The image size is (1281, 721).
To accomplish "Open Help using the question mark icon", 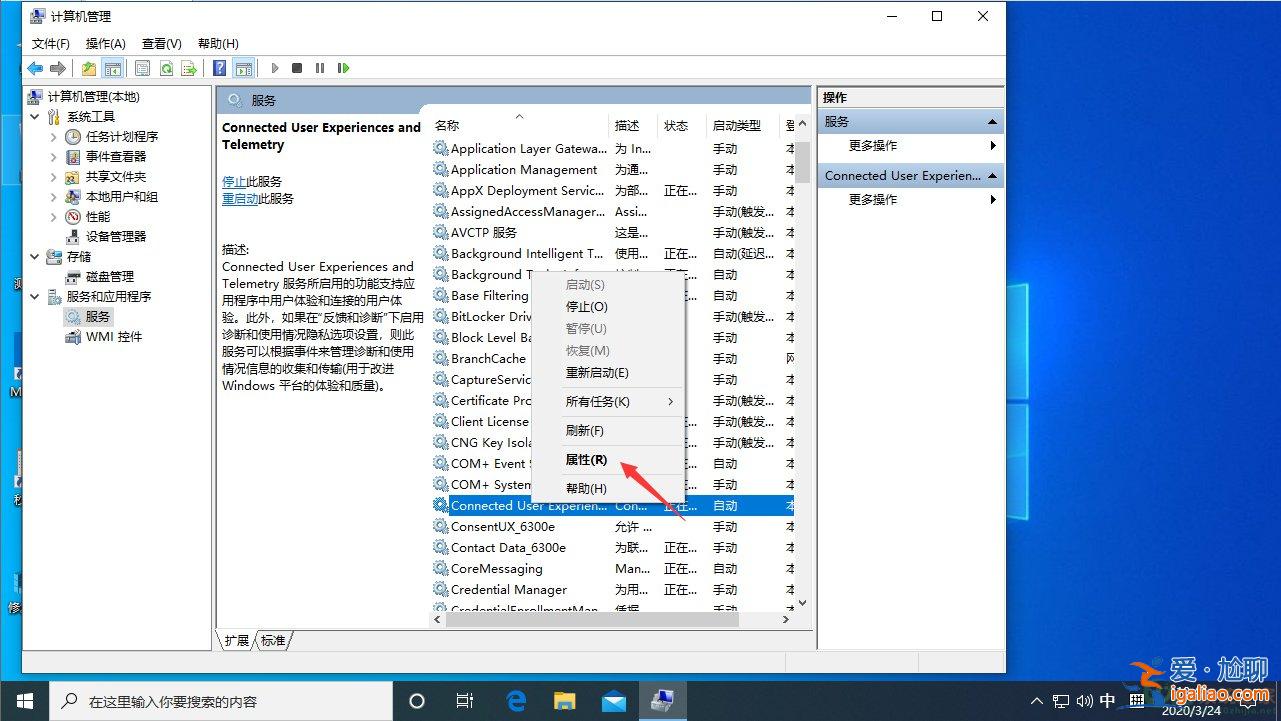I will (x=220, y=67).
